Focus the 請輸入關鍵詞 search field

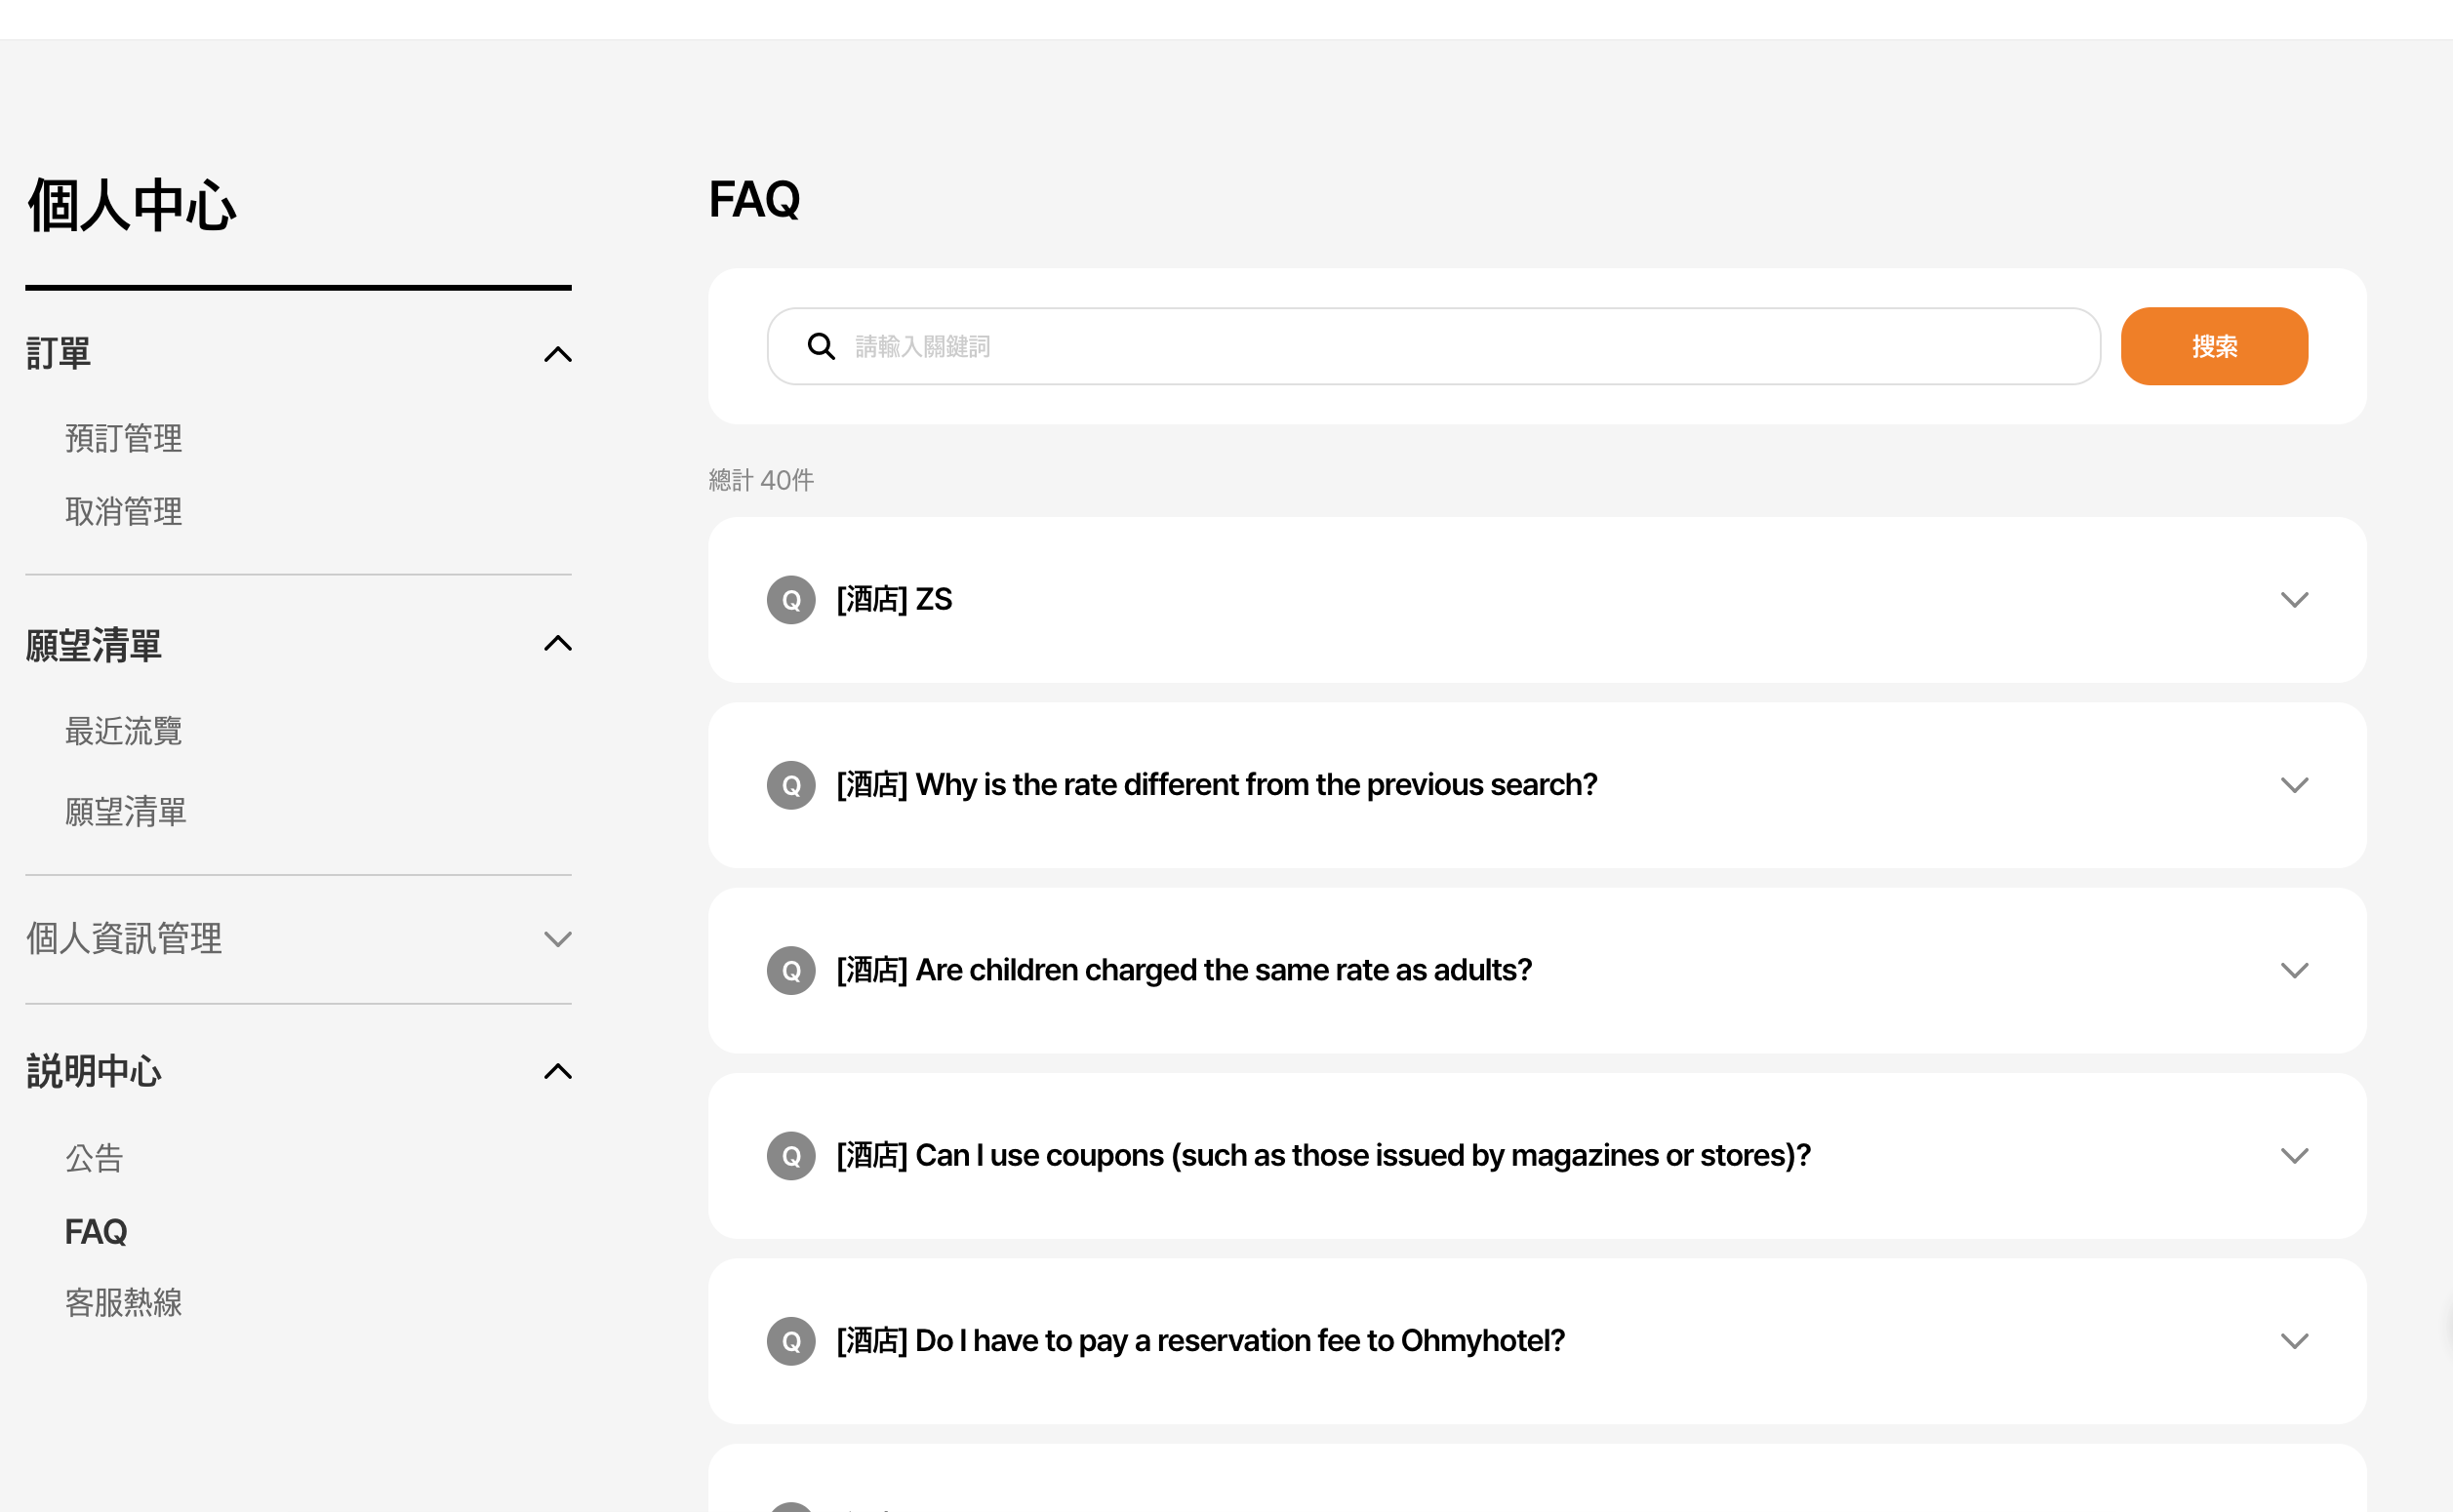(1460, 346)
